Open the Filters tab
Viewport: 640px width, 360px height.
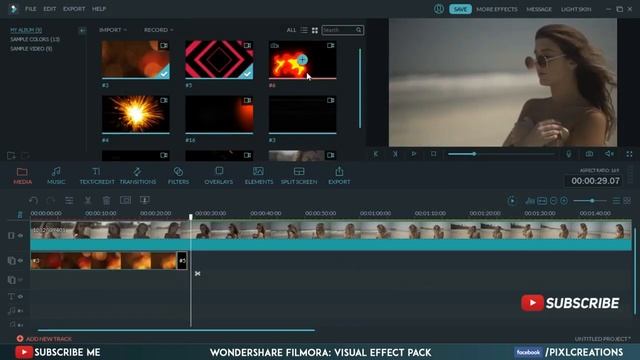[178, 176]
